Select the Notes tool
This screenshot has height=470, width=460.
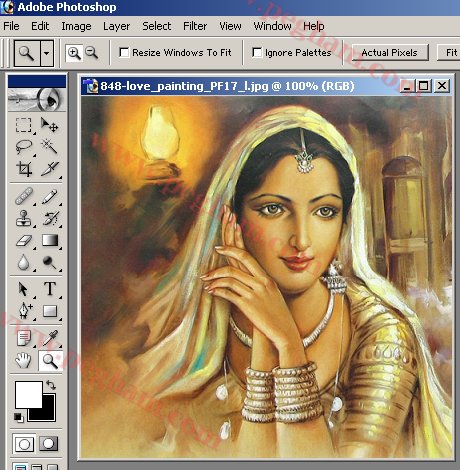[24, 338]
